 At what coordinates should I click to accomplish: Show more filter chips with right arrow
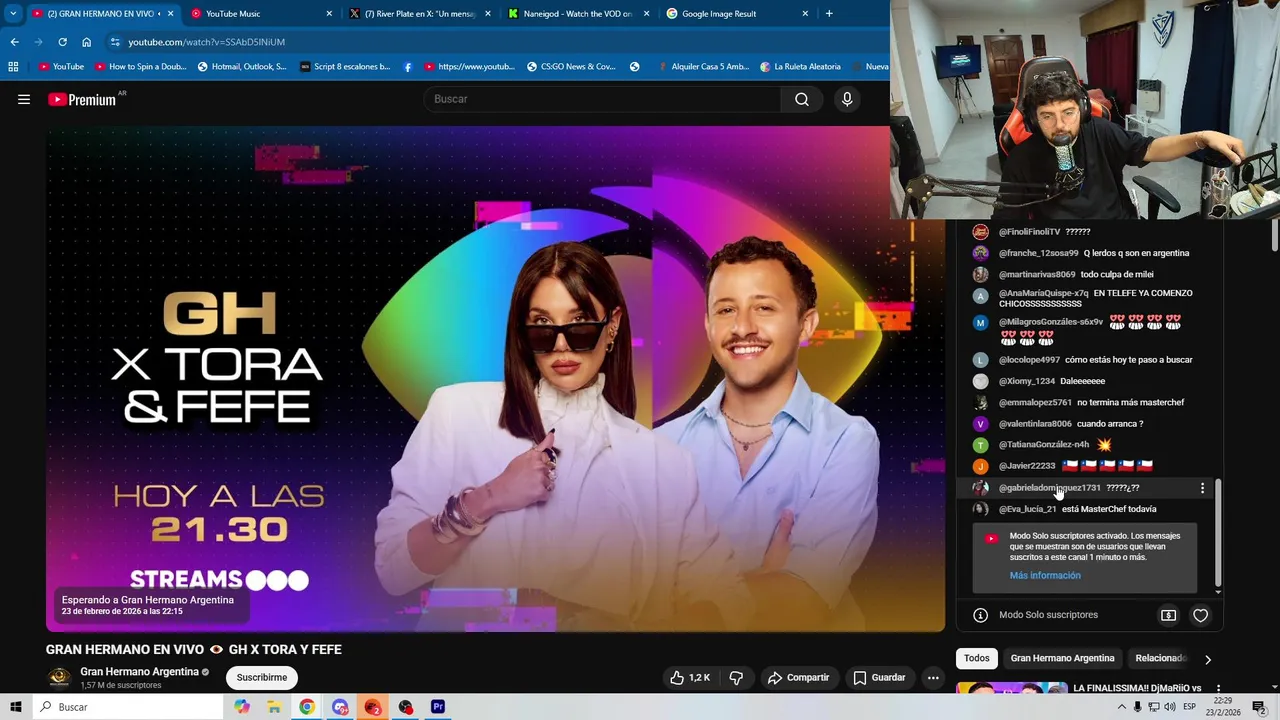(1207, 659)
